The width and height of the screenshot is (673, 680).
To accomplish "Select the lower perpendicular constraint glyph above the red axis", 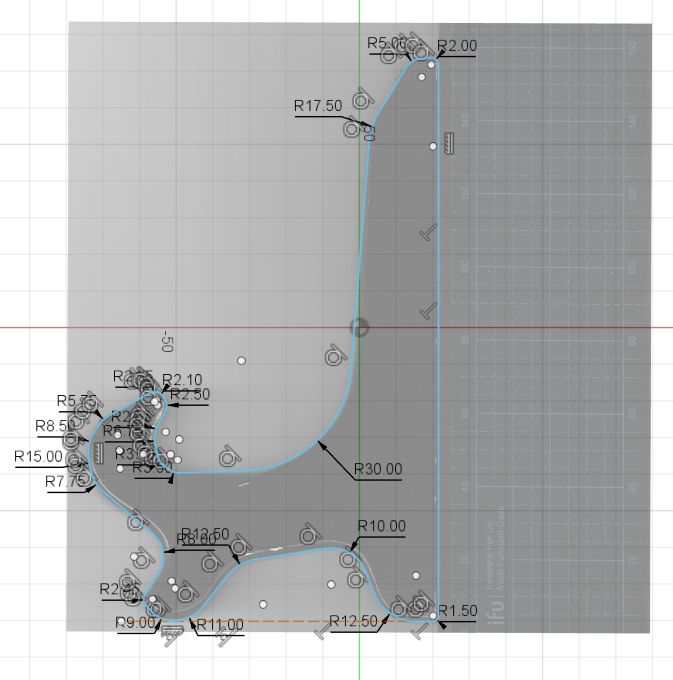I will click(429, 311).
